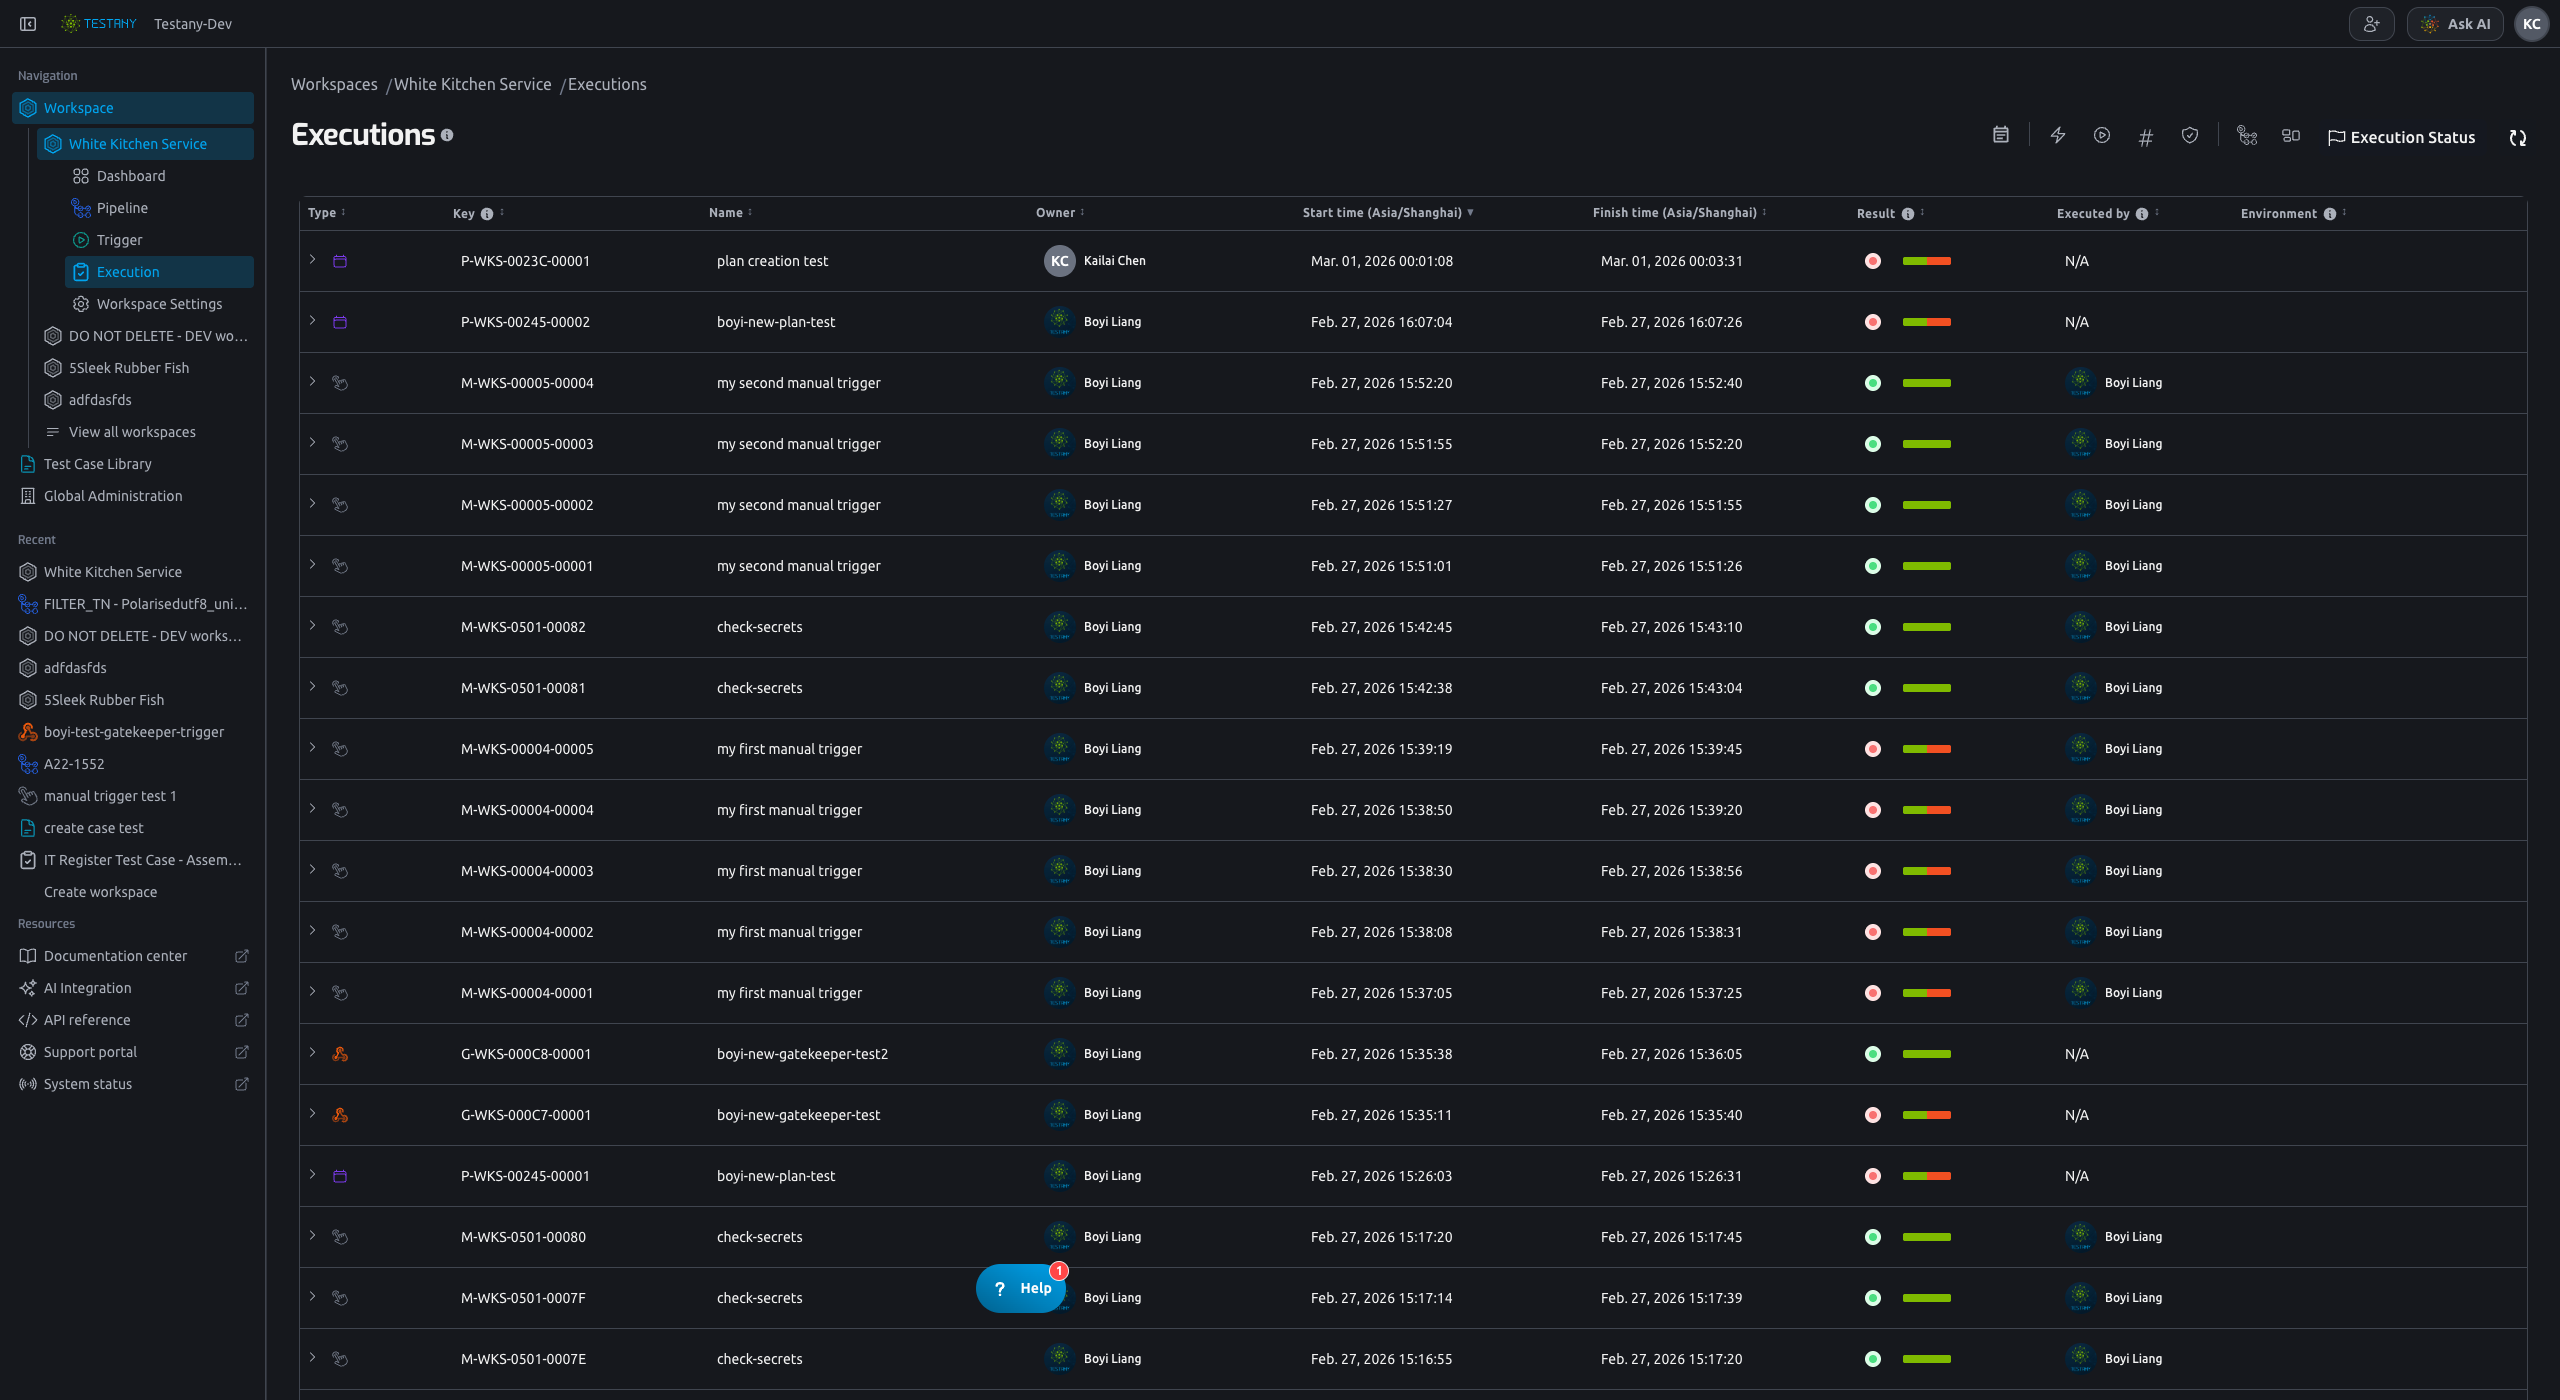This screenshot has width=2560, height=1400.
Task: Click the shield check filter icon
Action: (2190, 135)
